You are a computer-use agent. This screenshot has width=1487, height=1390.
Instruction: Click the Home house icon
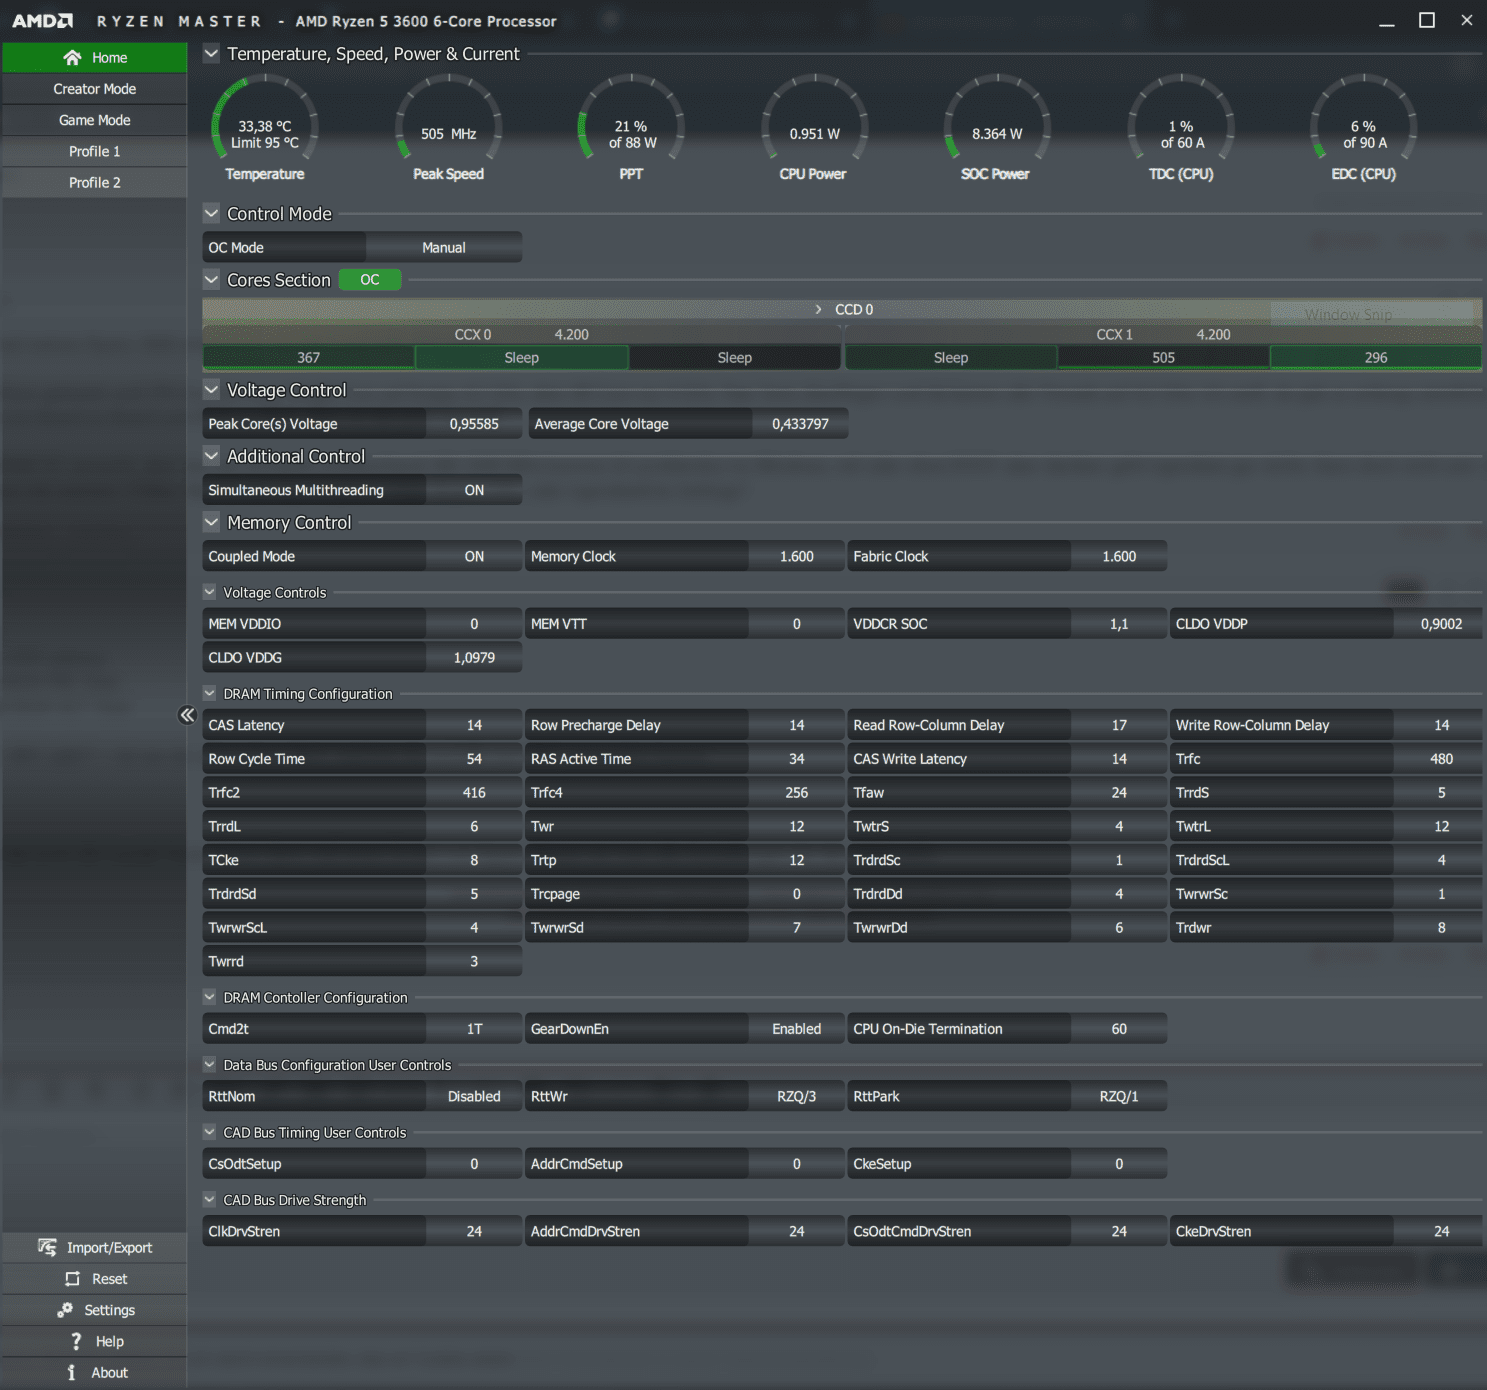[72, 57]
